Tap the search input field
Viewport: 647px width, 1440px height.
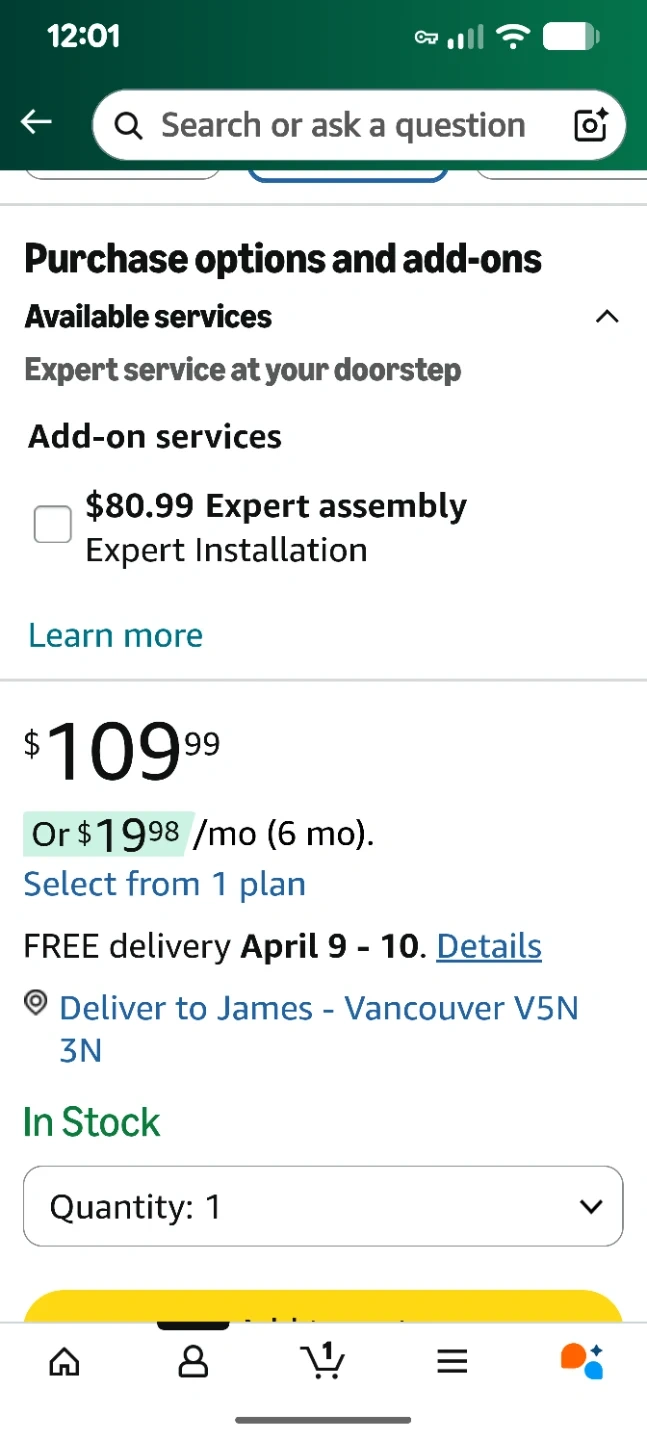point(343,126)
